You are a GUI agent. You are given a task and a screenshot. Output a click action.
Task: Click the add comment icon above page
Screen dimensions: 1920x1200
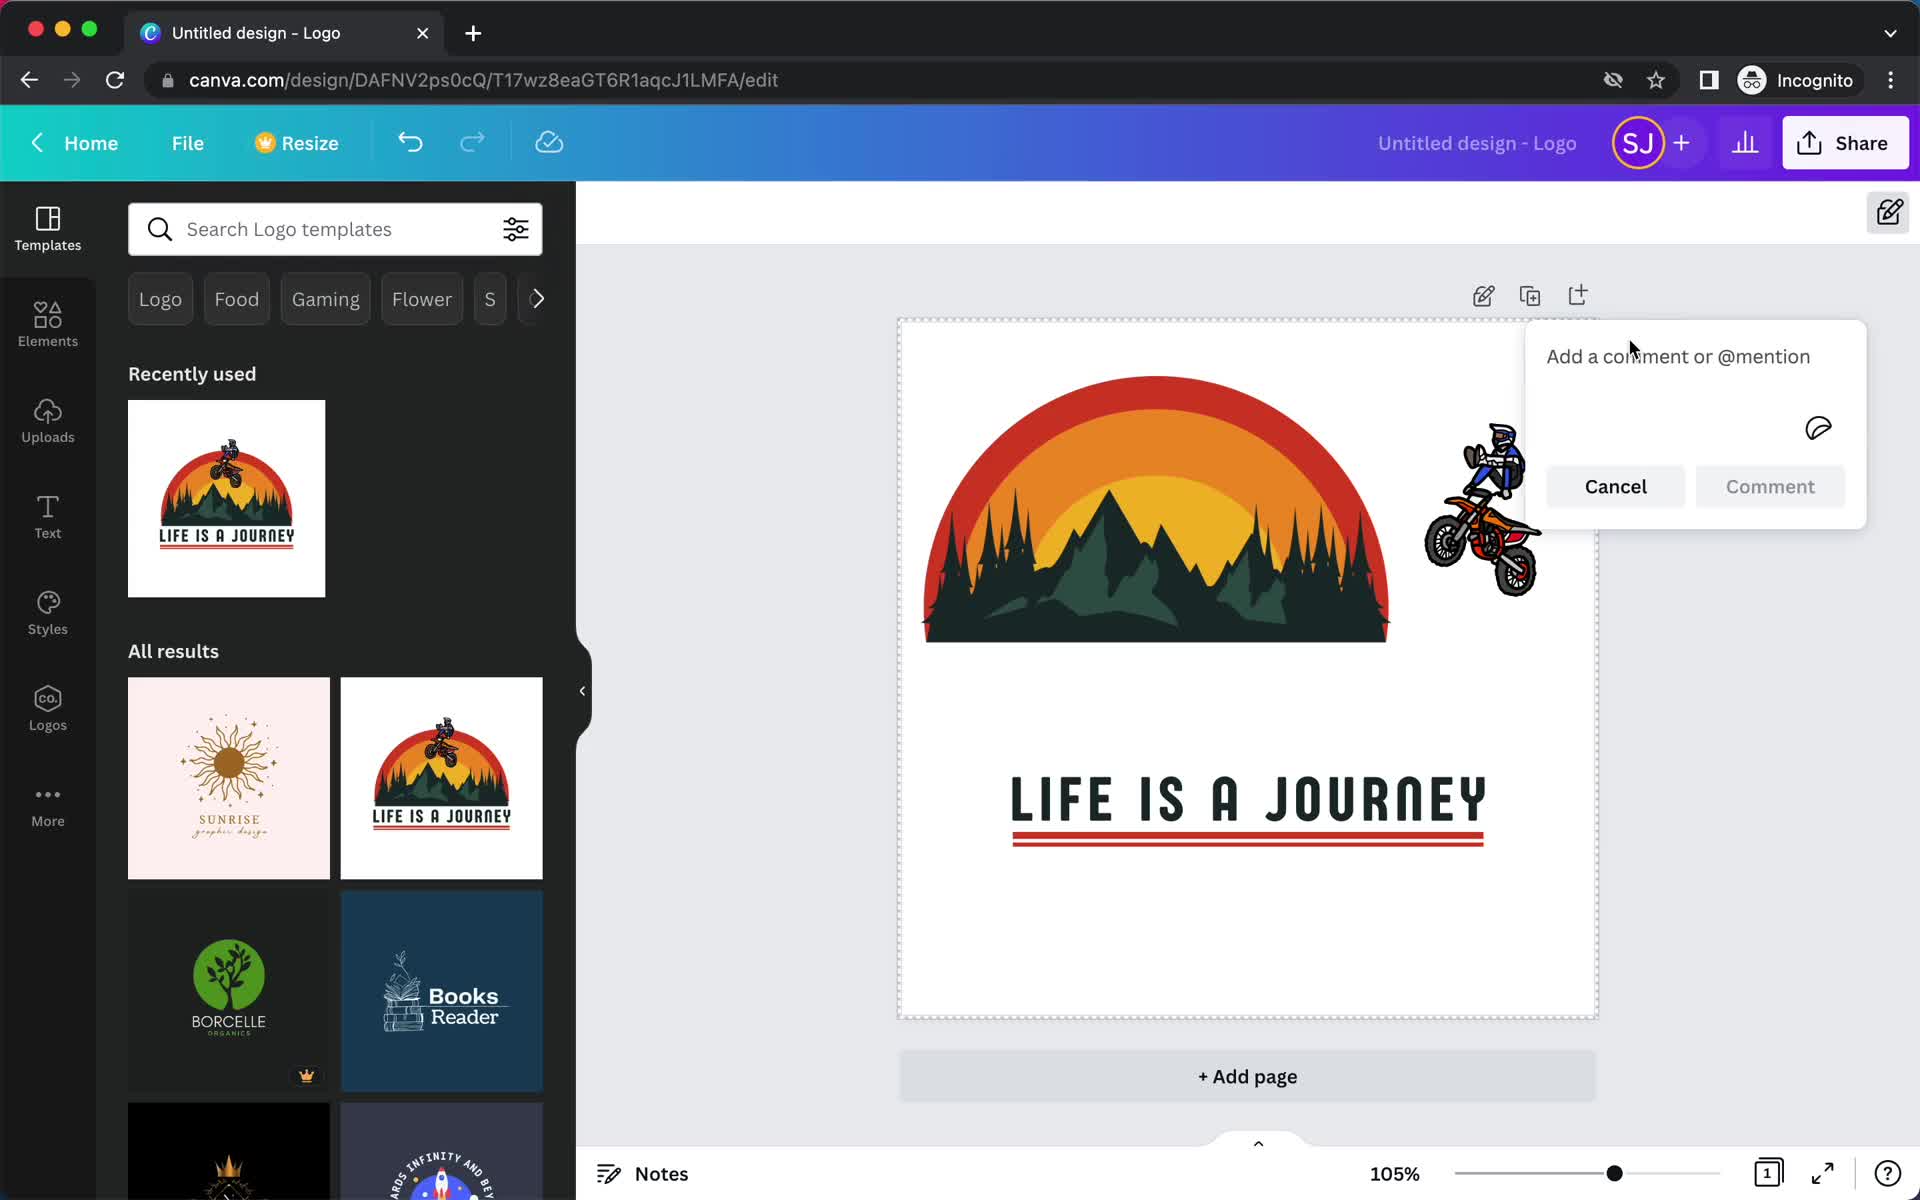[x=1484, y=296]
